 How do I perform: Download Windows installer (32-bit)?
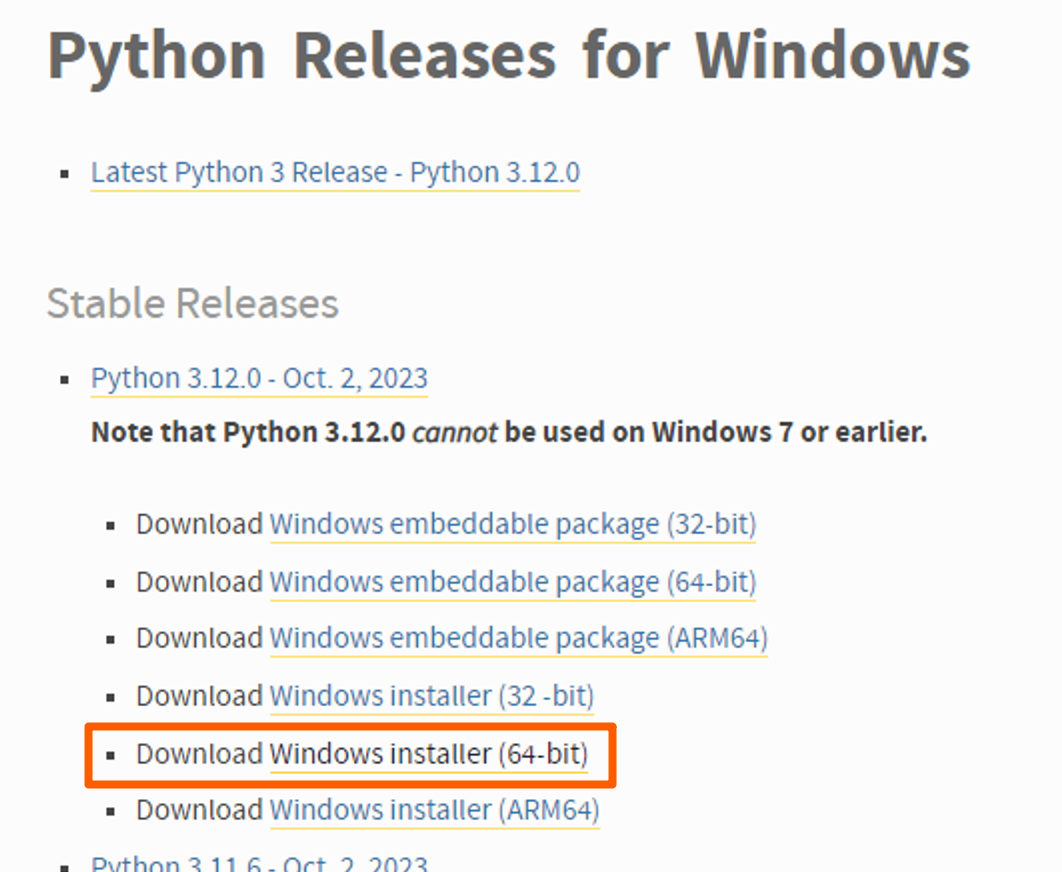[431, 696]
